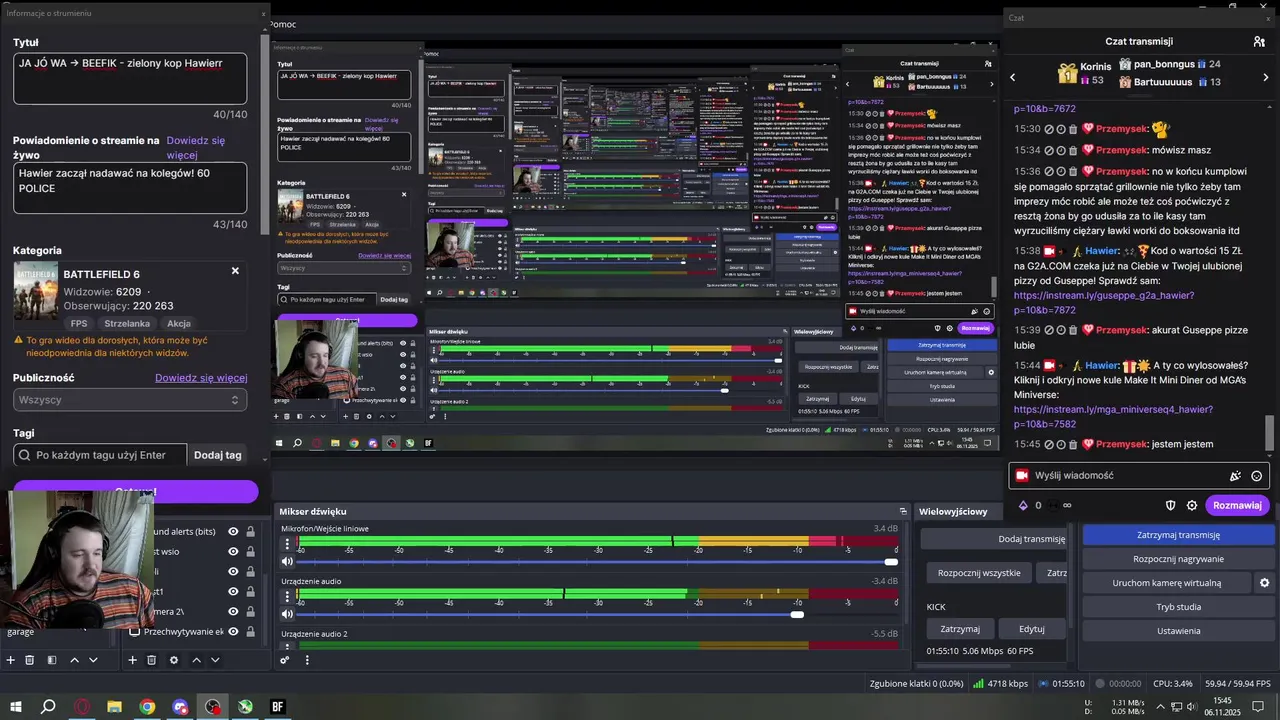Select the Akcja category tag

pyautogui.click(x=179, y=324)
